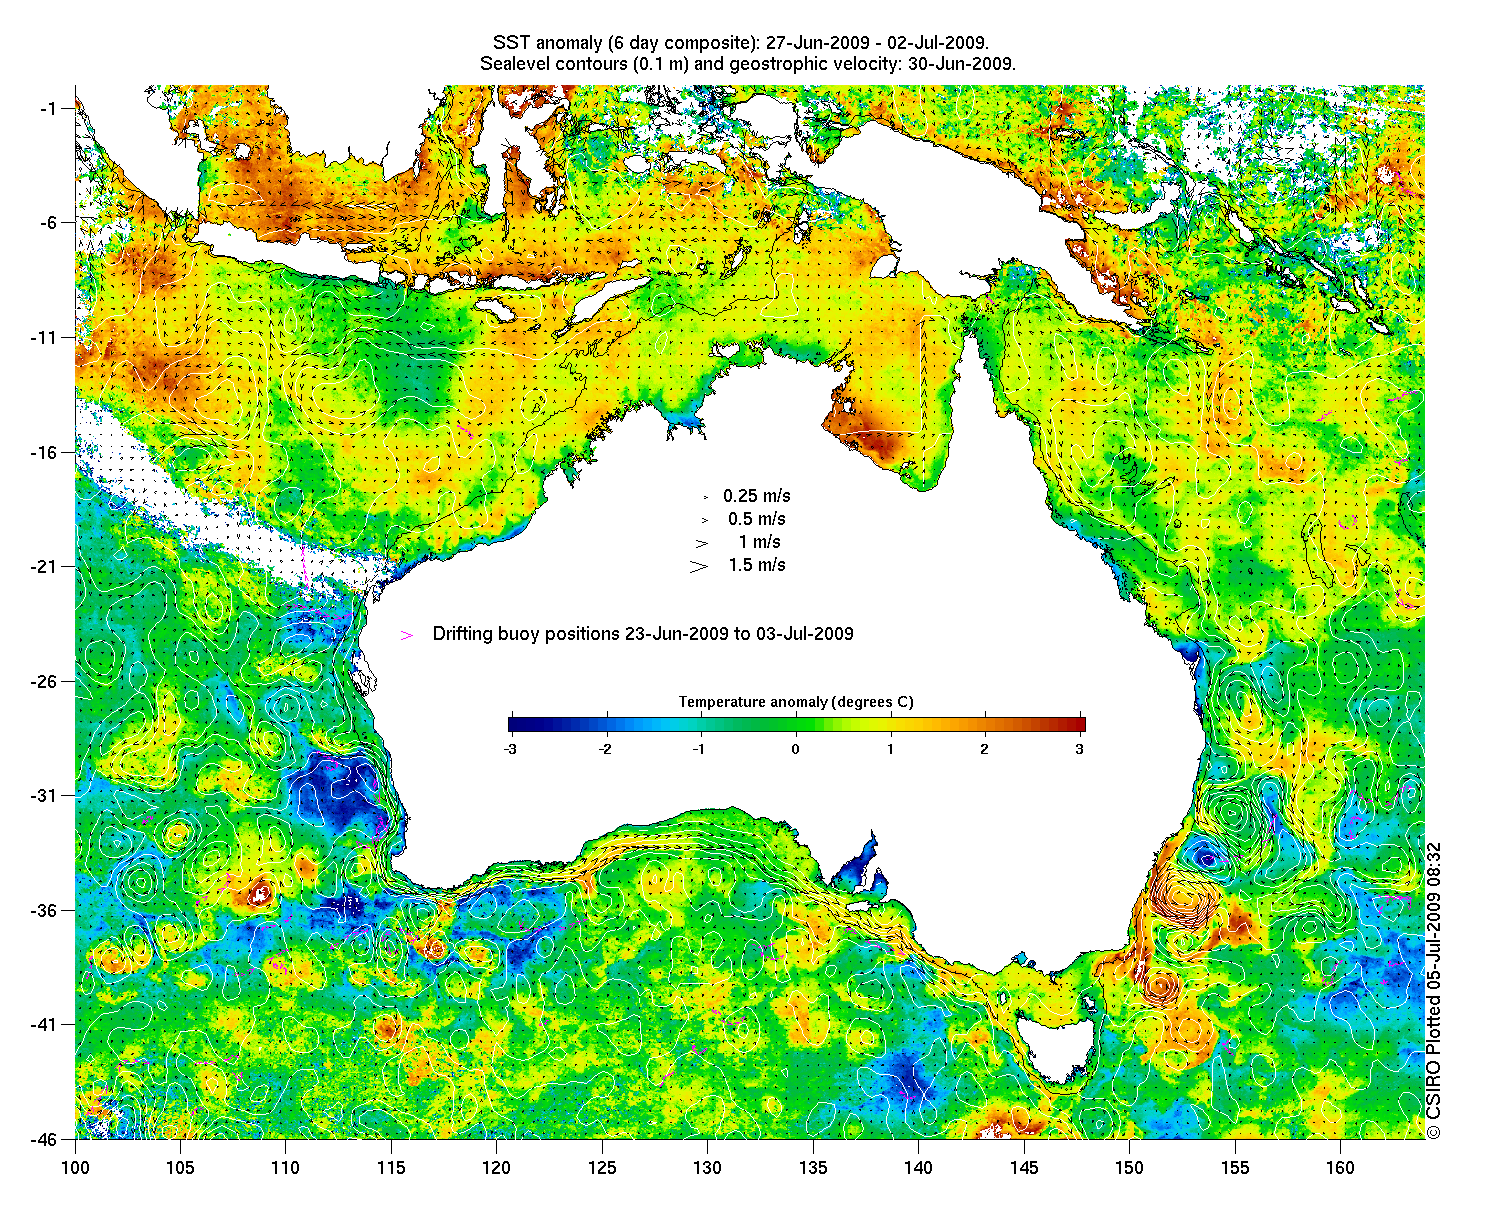Viewport: 1500px width, 1225px height.
Task: Click the 'Temperature anomaly (degrees C)' label
Action: (x=796, y=702)
